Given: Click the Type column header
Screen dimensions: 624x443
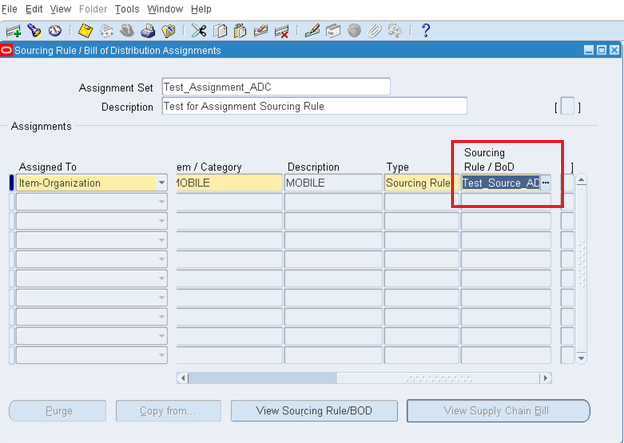Looking at the screenshot, I should click(x=398, y=167).
